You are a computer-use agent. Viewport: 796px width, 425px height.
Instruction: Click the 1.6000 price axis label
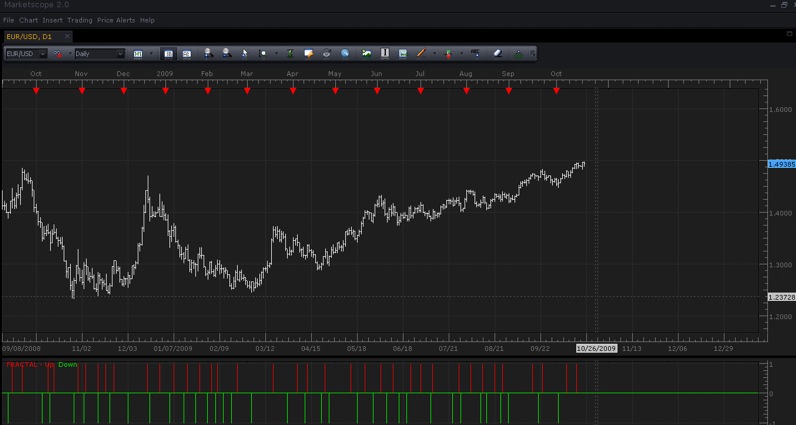780,109
